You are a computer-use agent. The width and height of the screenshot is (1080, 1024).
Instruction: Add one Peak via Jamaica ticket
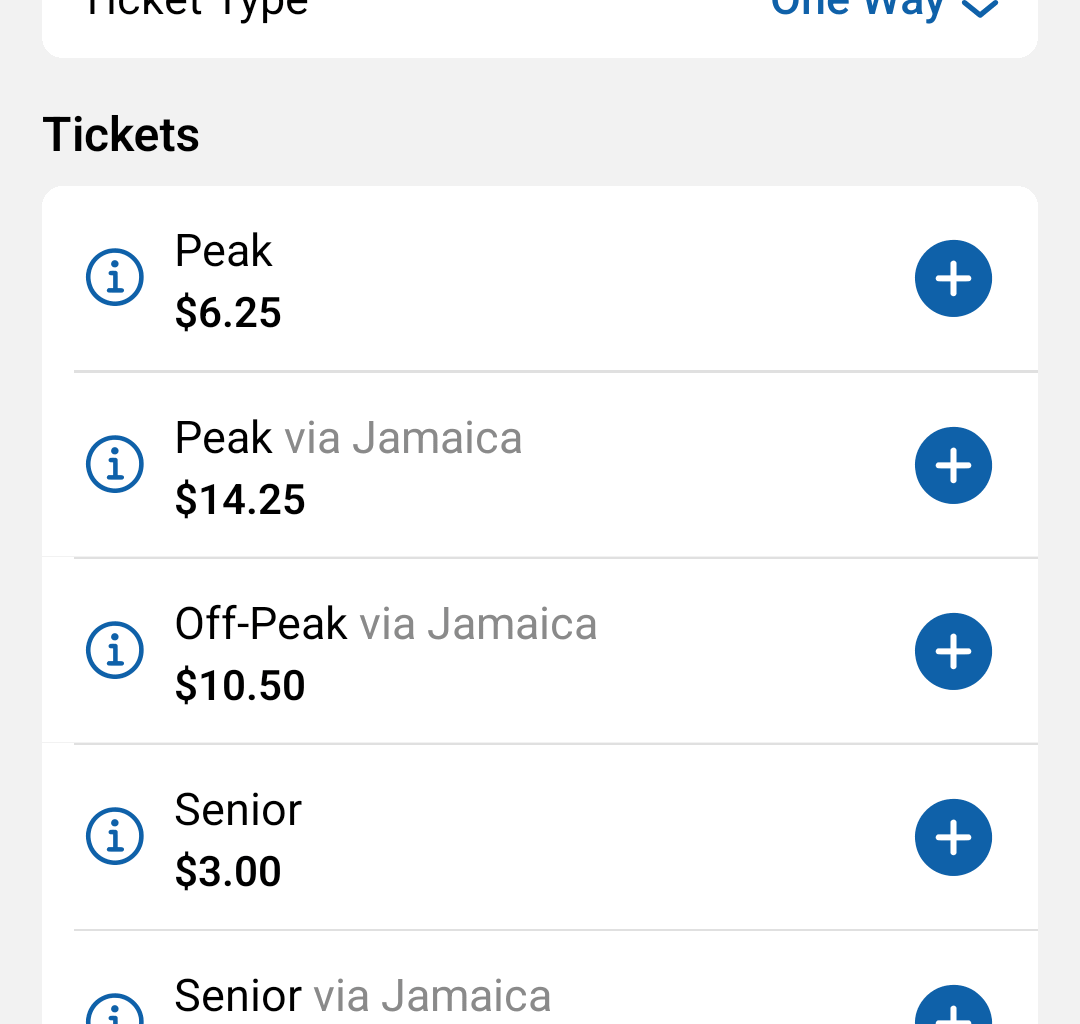point(953,465)
